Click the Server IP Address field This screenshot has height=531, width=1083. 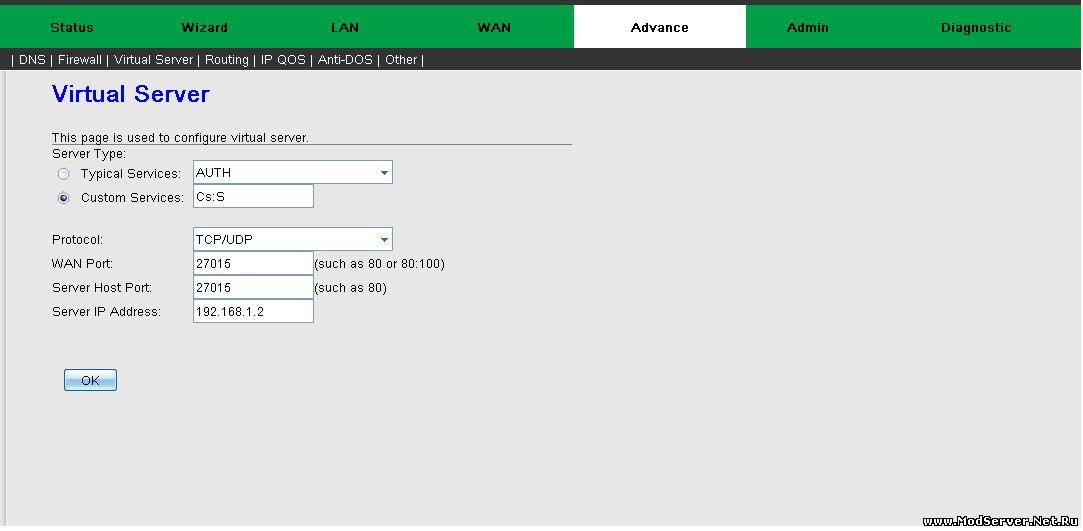coord(253,311)
